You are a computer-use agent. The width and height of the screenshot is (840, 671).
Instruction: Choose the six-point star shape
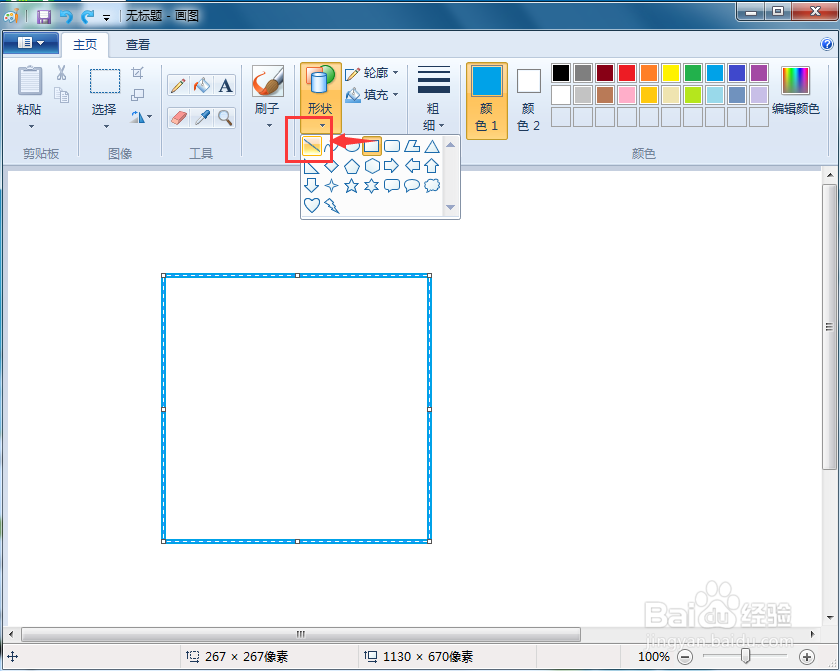click(372, 186)
